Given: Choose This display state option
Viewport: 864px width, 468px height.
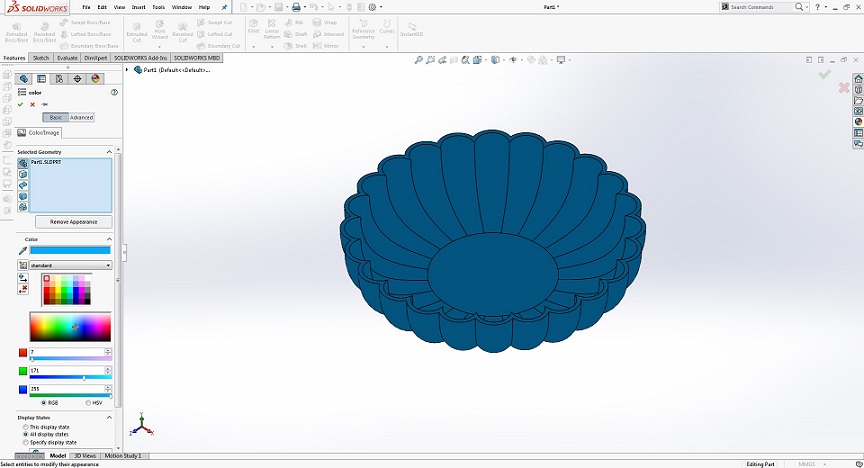Looking at the screenshot, I should click(26, 426).
